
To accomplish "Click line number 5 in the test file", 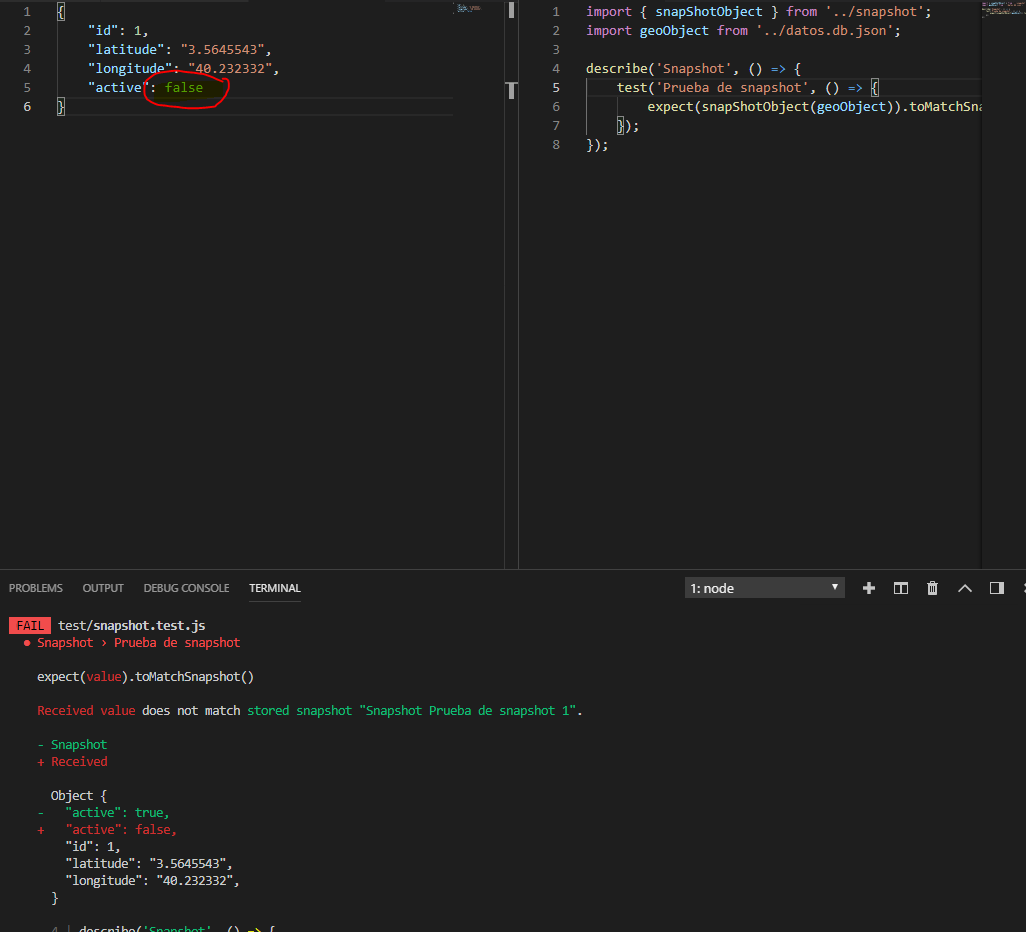I will click(x=556, y=87).
